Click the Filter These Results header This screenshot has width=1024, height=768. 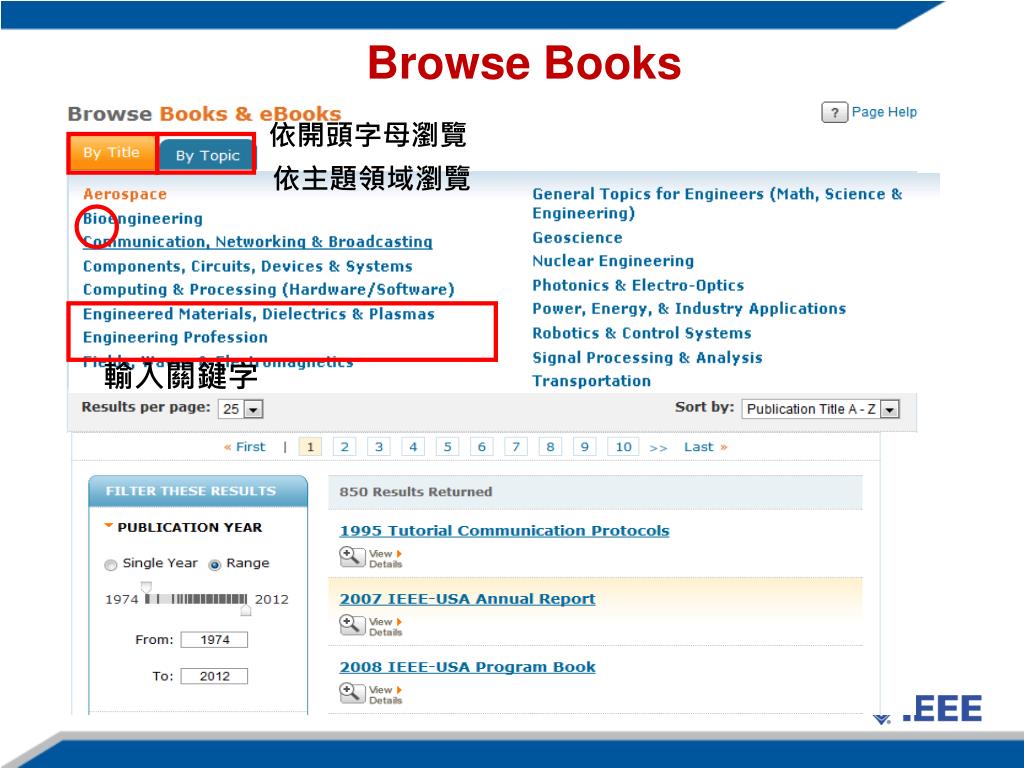pos(198,491)
